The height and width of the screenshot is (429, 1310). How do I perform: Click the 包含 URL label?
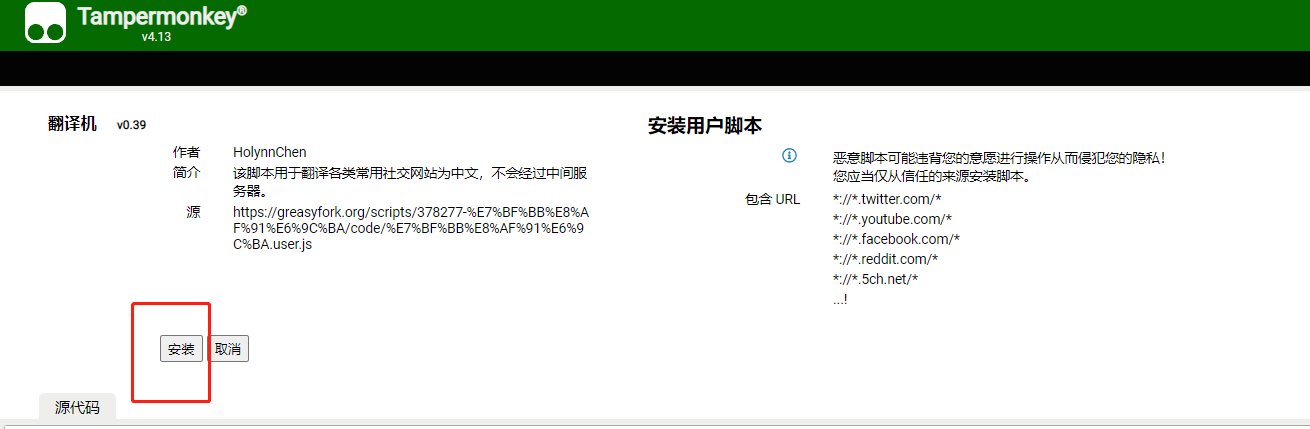tap(772, 199)
